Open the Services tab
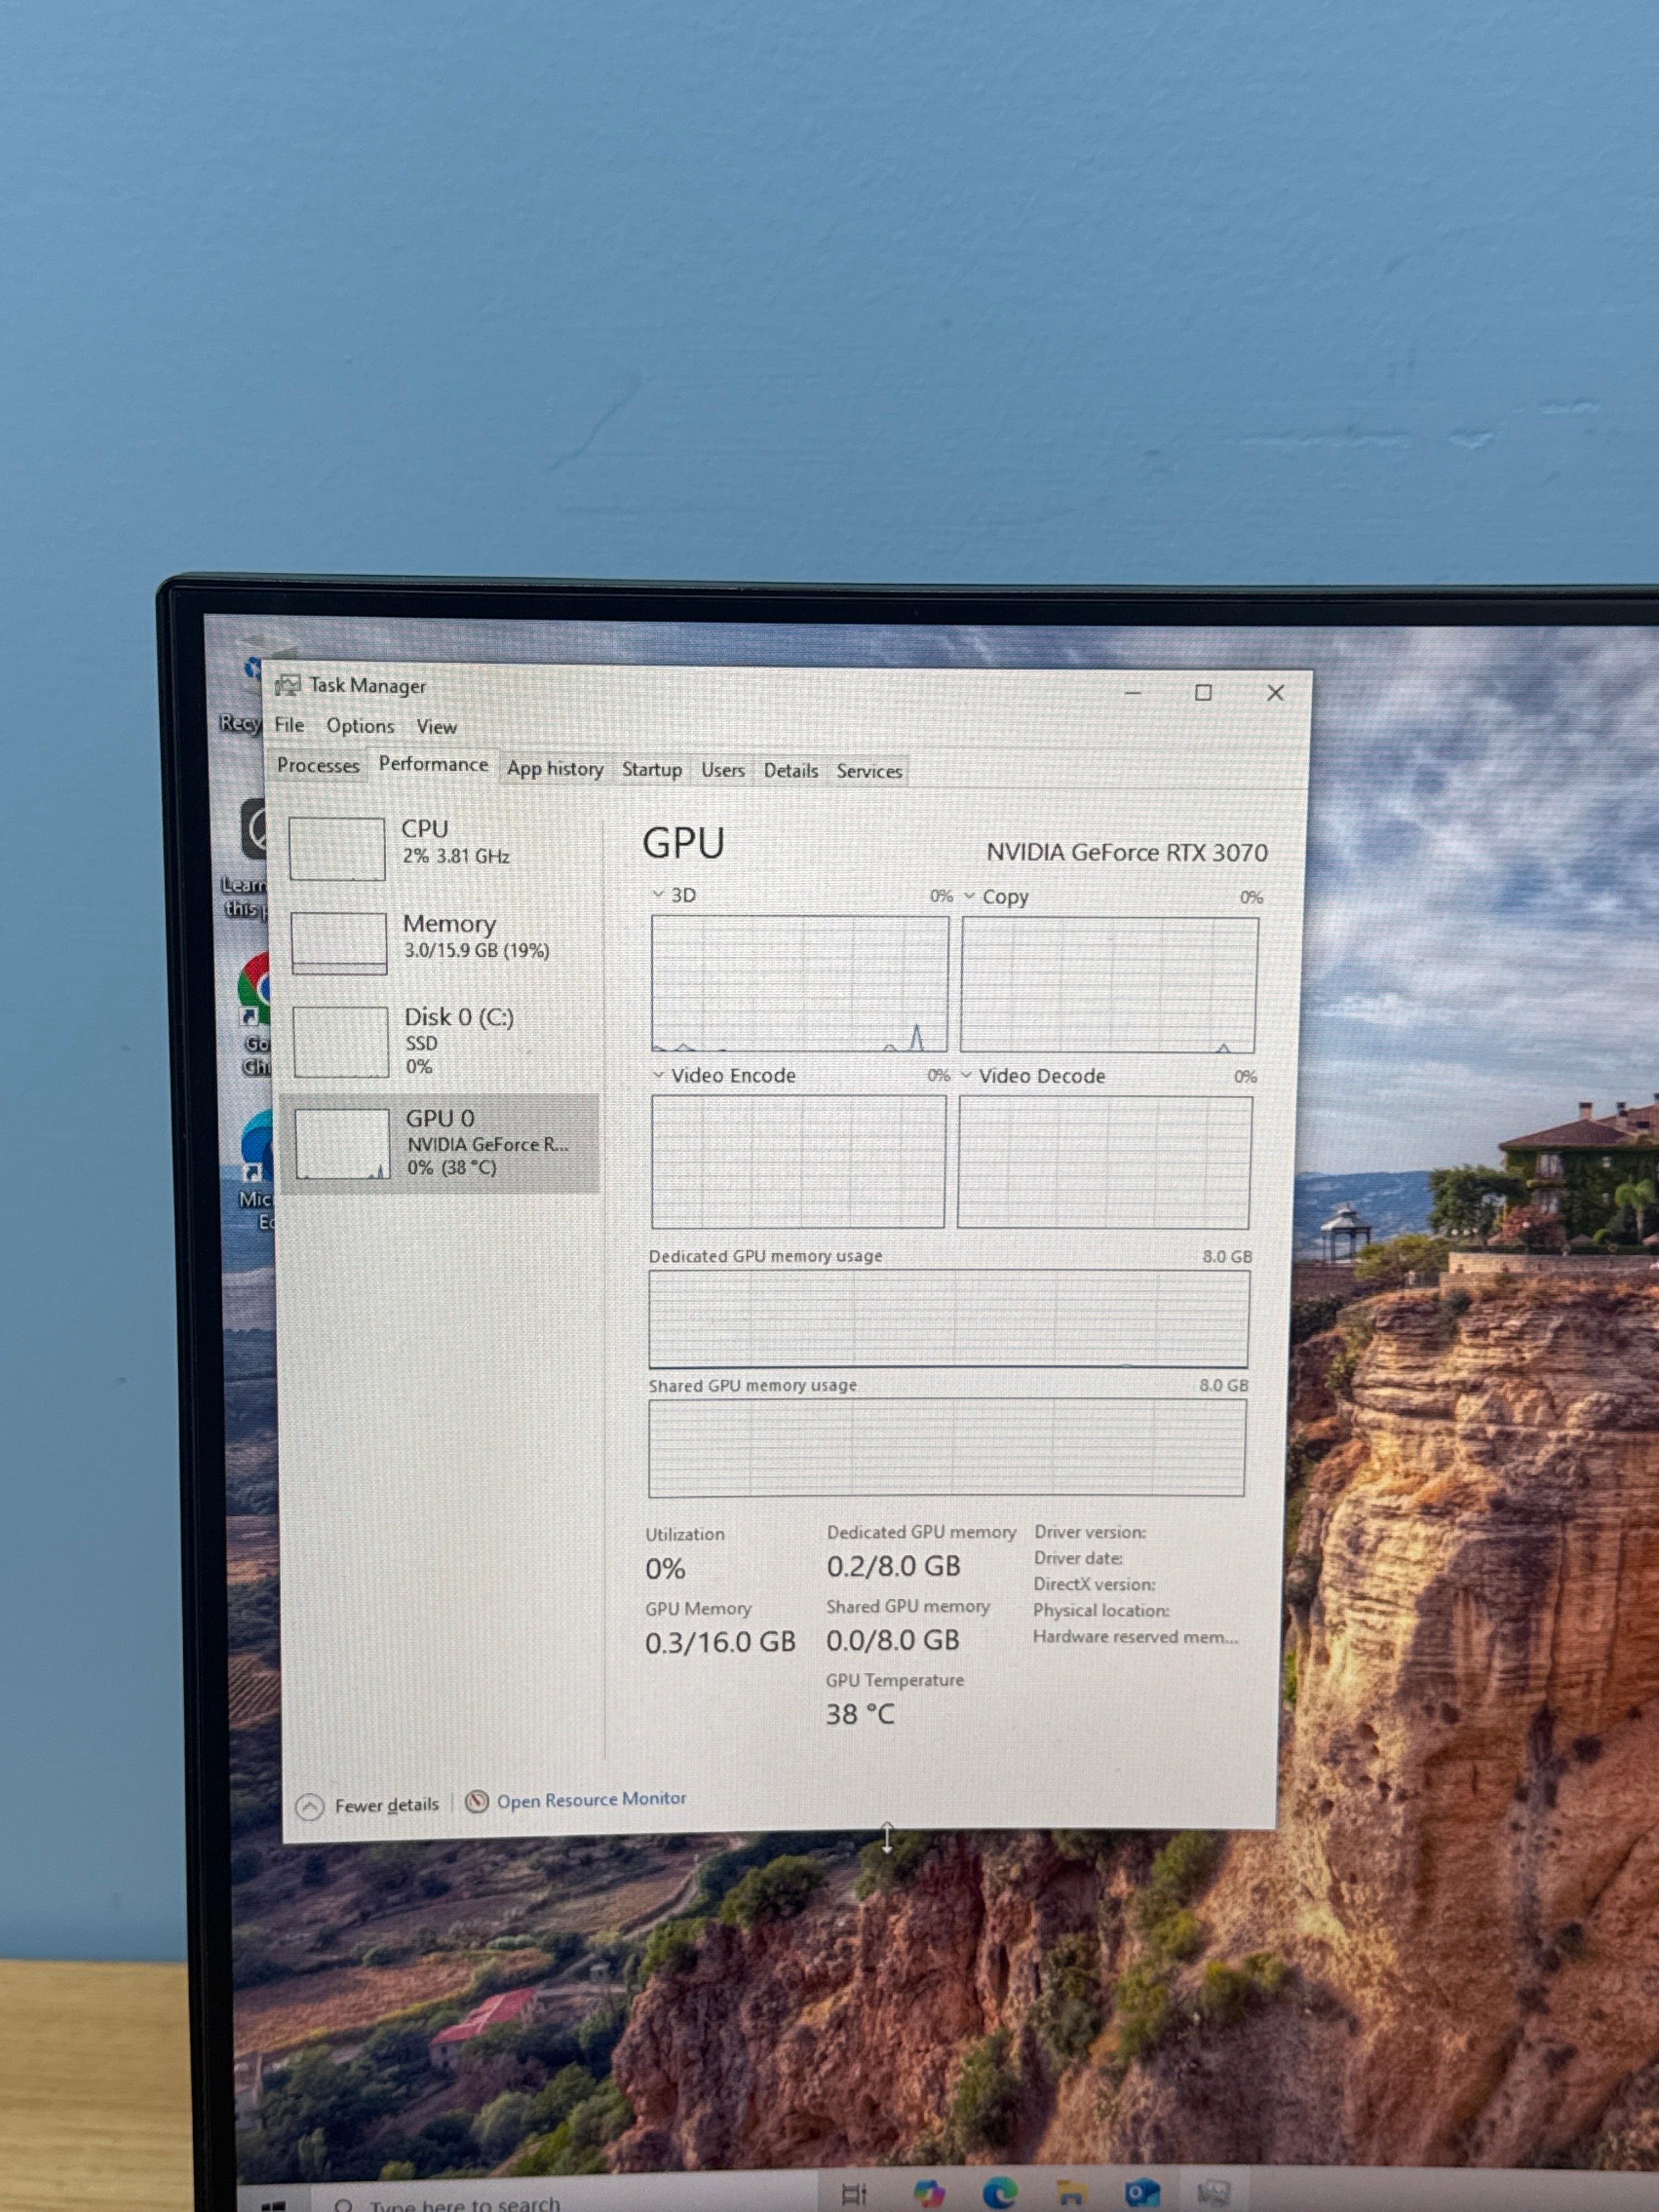The width and height of the screenshot is (1659, 2212). point(869,771)
